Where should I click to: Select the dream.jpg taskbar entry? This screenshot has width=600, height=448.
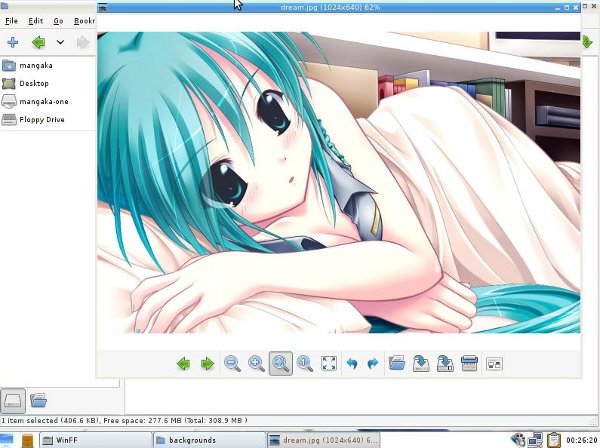point(323,440)
